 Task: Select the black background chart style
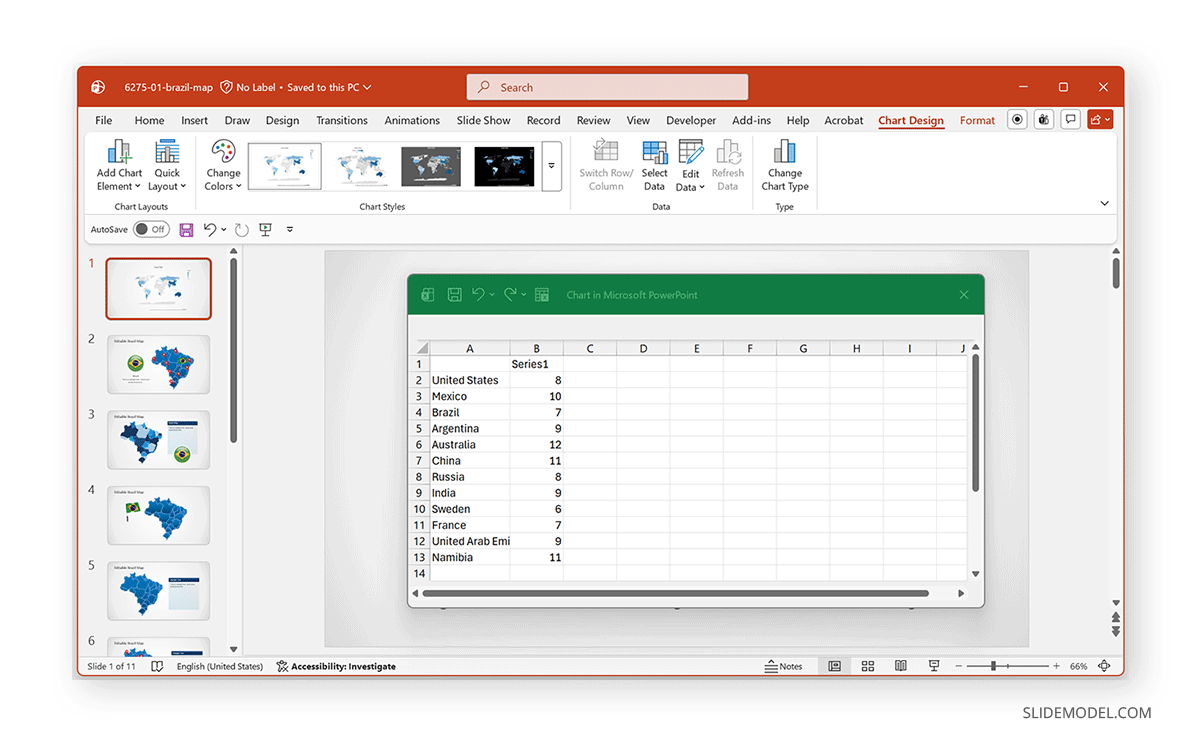[x=505, y=166]
